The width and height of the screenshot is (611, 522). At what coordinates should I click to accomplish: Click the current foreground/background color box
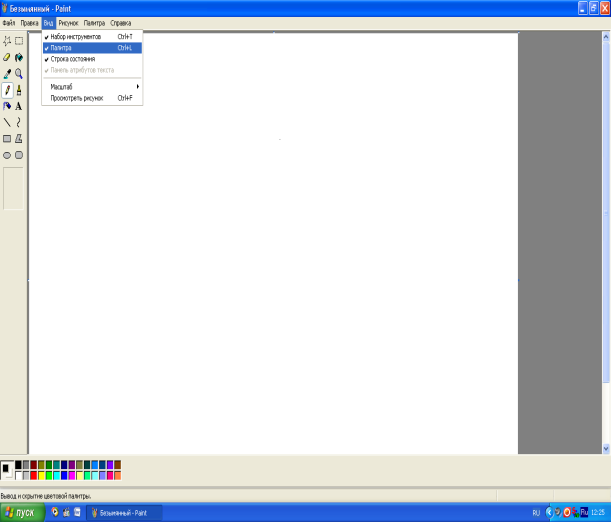coord(7,470)
